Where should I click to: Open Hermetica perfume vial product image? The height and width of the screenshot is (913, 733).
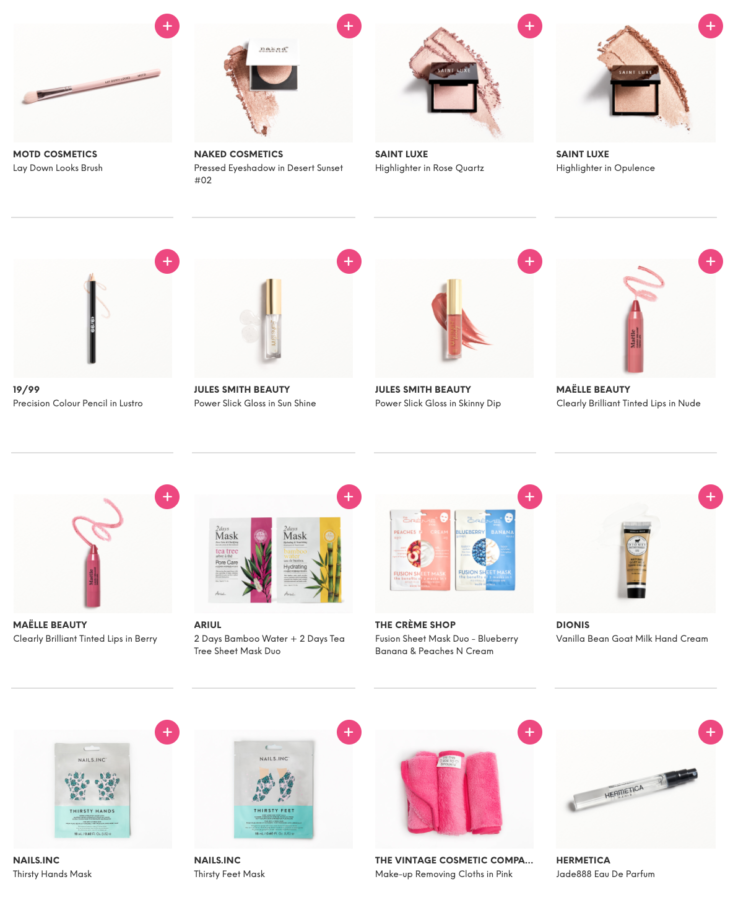point(636,789)
